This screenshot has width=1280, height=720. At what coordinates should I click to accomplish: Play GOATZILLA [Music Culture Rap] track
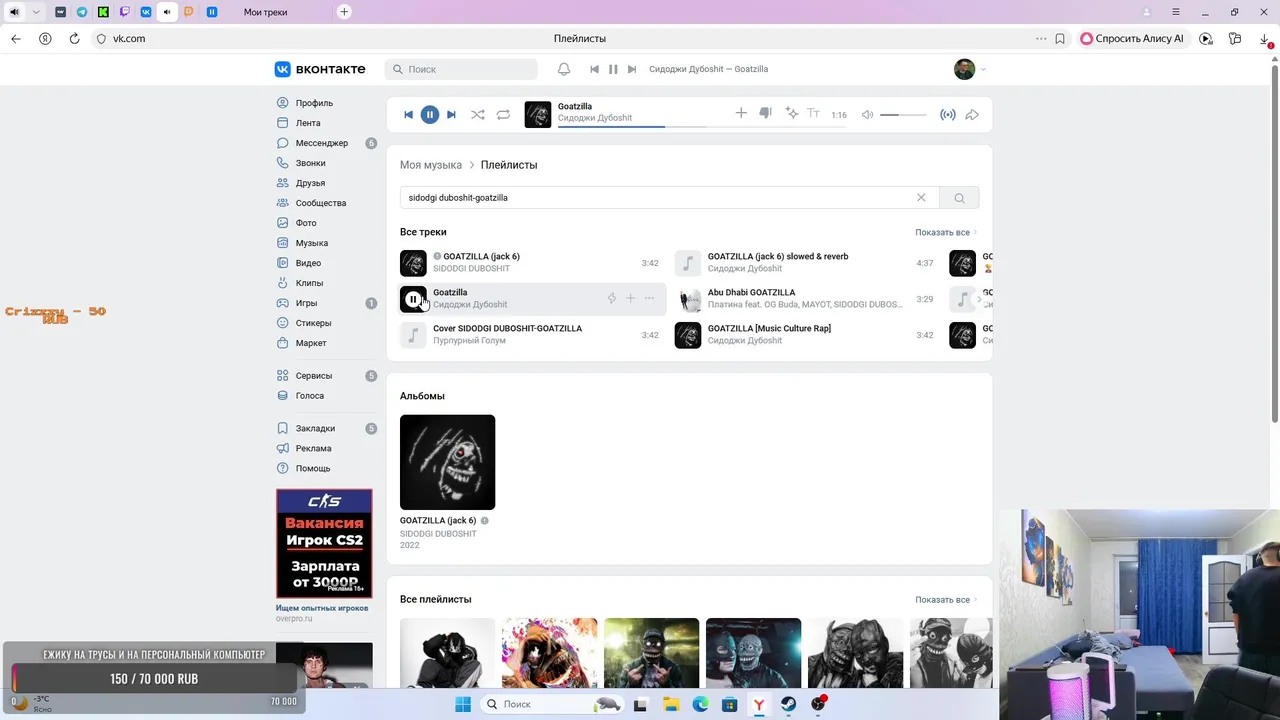(x=687, y=335)
